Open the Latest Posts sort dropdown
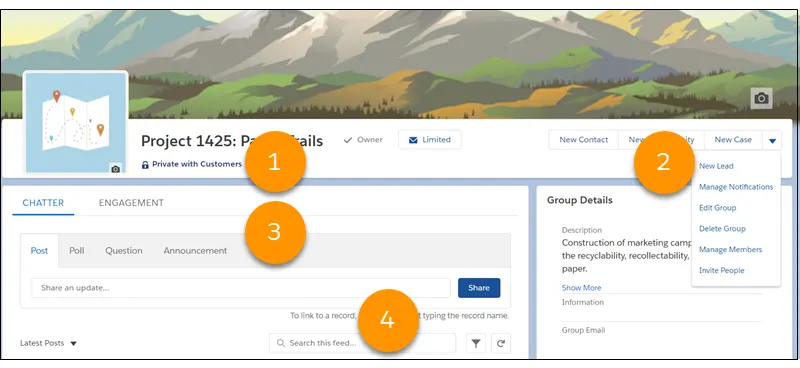Screen dimensions: 800x368 click(48, 344)
